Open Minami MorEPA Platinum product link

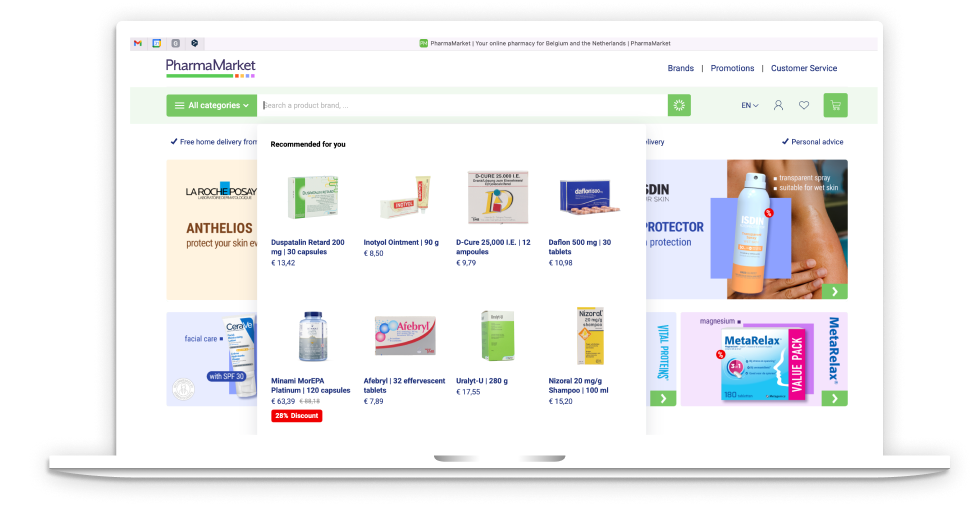click(310, 386)
